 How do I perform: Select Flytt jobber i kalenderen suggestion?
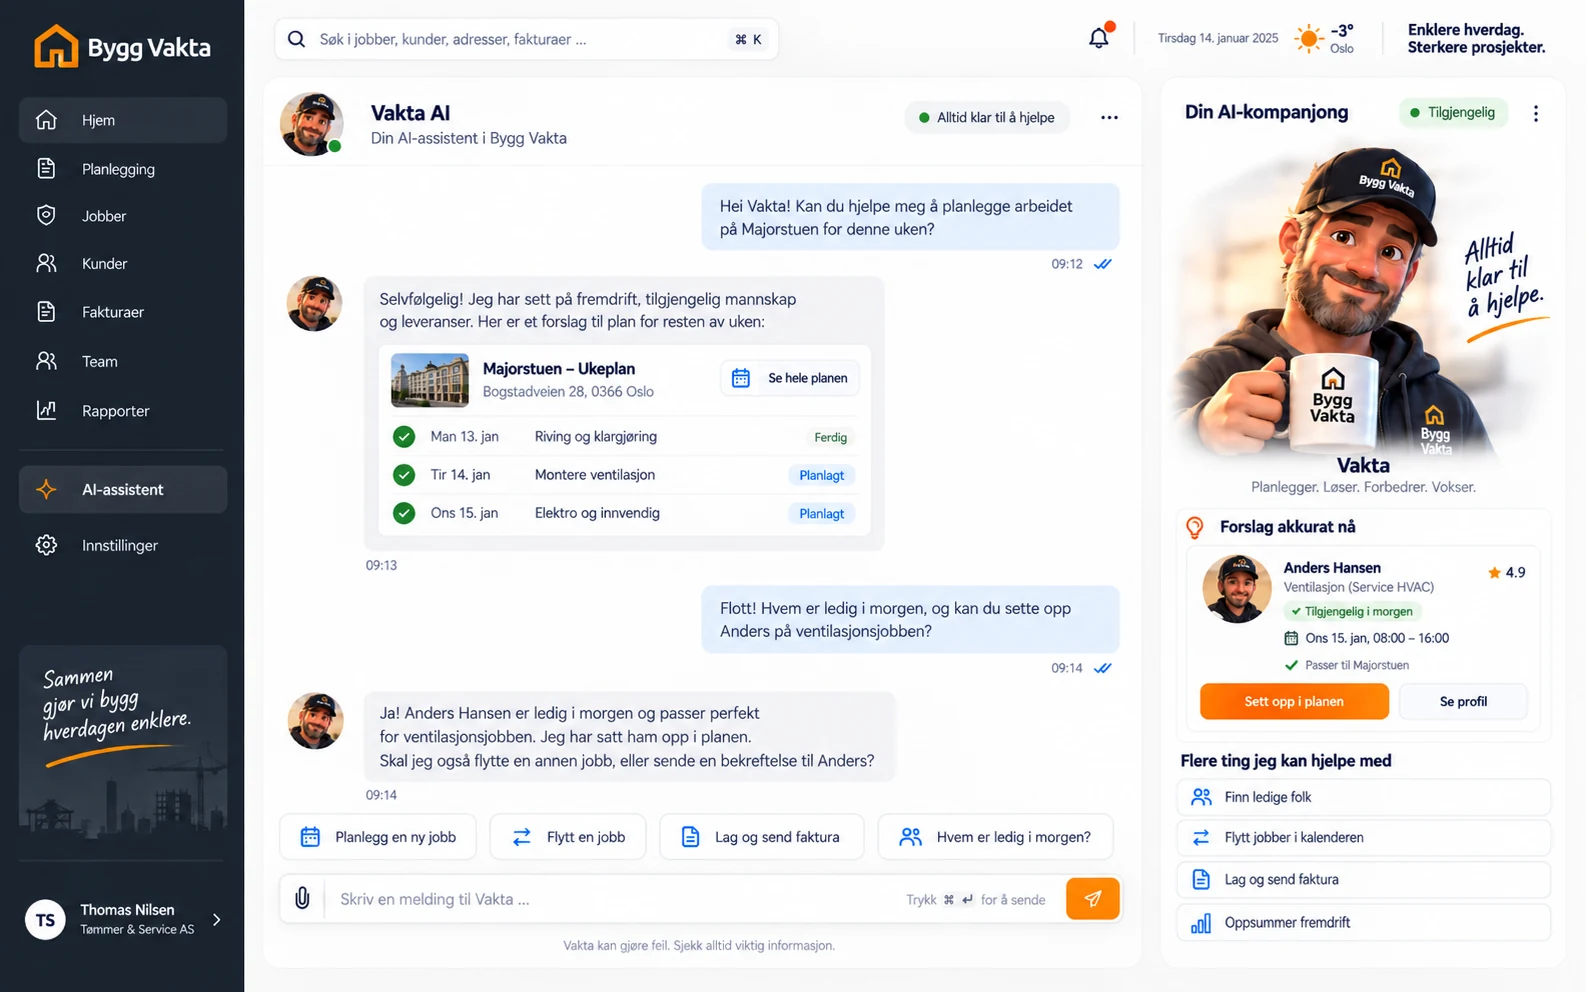pyautogui.click(x=1363, y=837)
